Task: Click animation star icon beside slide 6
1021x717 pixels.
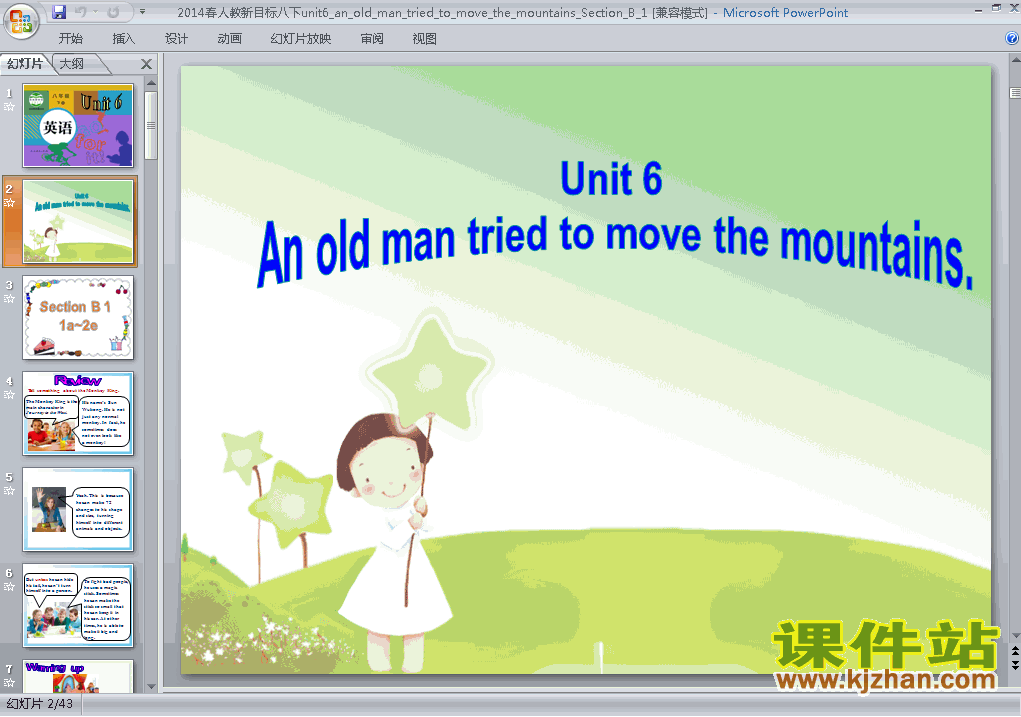Action: coord(9,587)
